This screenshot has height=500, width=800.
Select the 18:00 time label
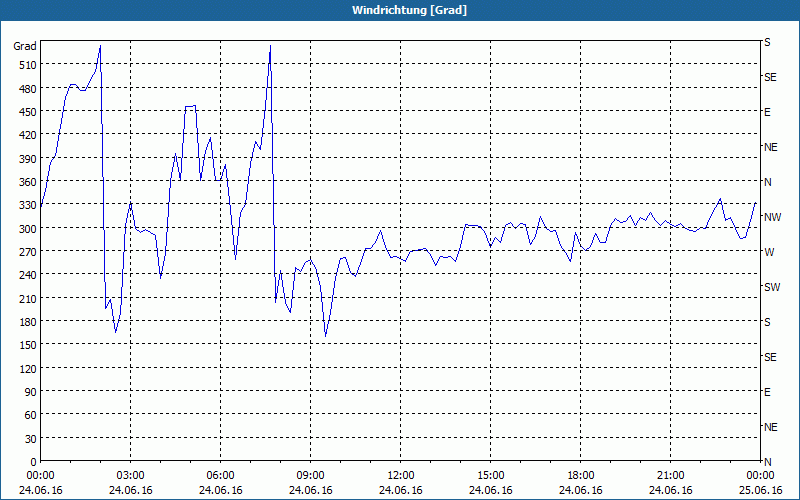[x=581, y=476]
